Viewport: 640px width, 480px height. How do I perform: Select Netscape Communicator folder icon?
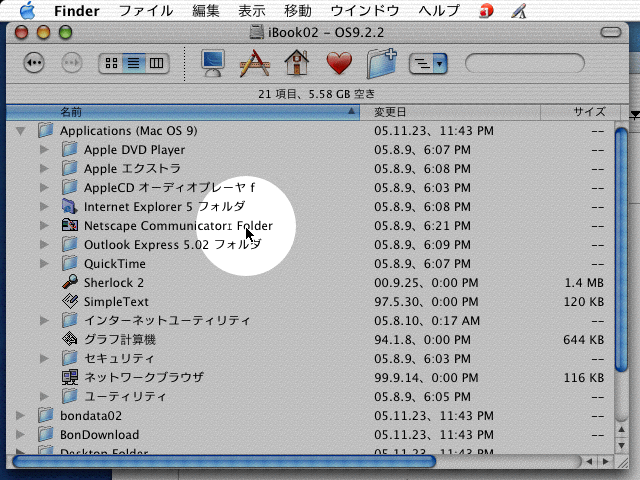tap(70, 225)
